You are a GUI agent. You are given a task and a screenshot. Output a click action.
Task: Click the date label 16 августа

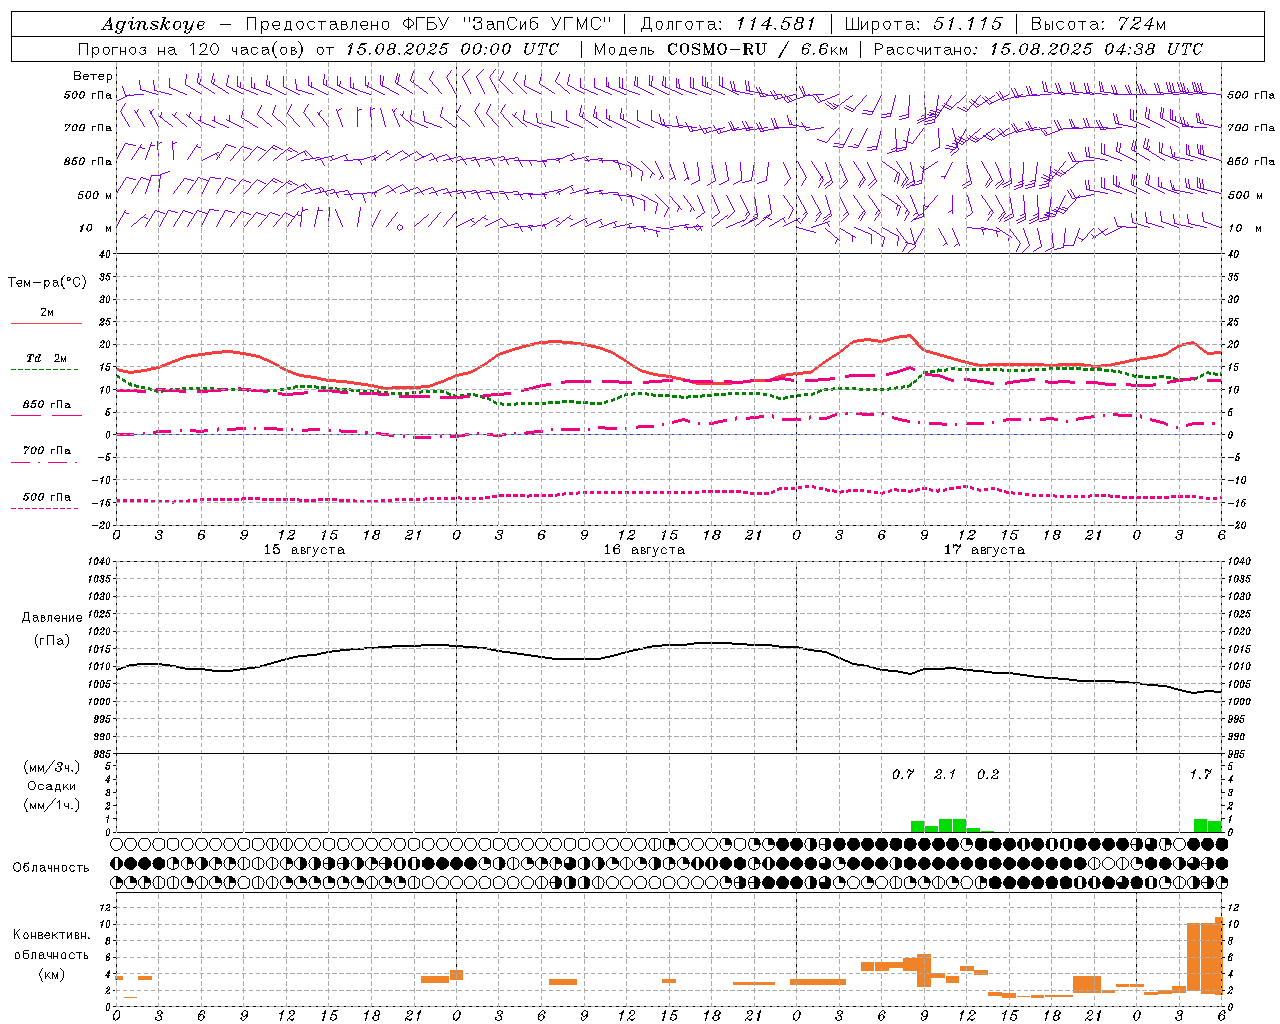pyautogui.click(x=644, y=550)
